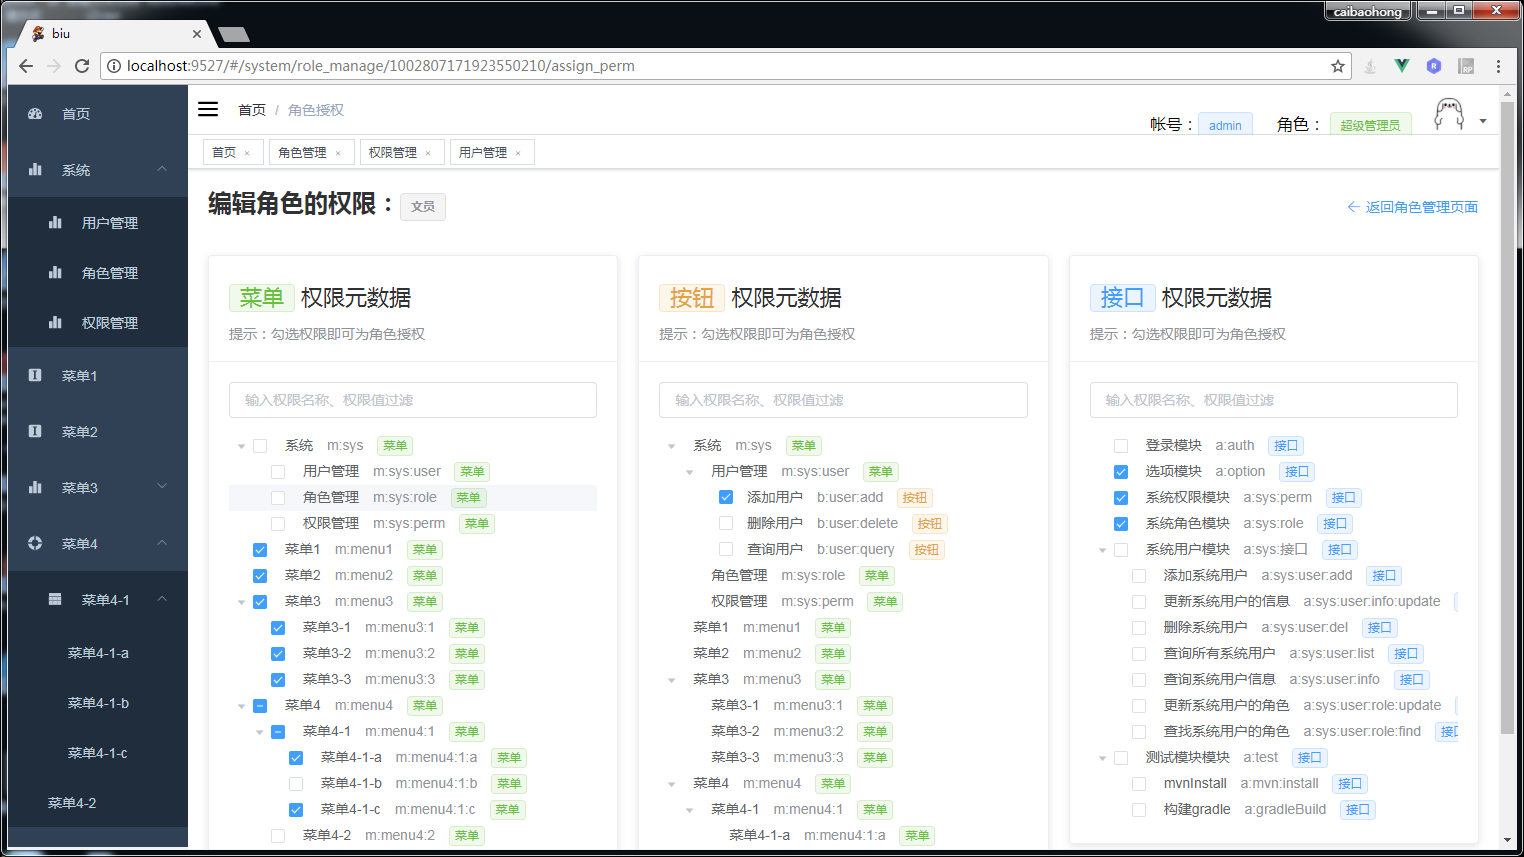Screen dimensions: 1524x857
Task: Click the browser address bar URL
Action: click(x=380, y=66)
